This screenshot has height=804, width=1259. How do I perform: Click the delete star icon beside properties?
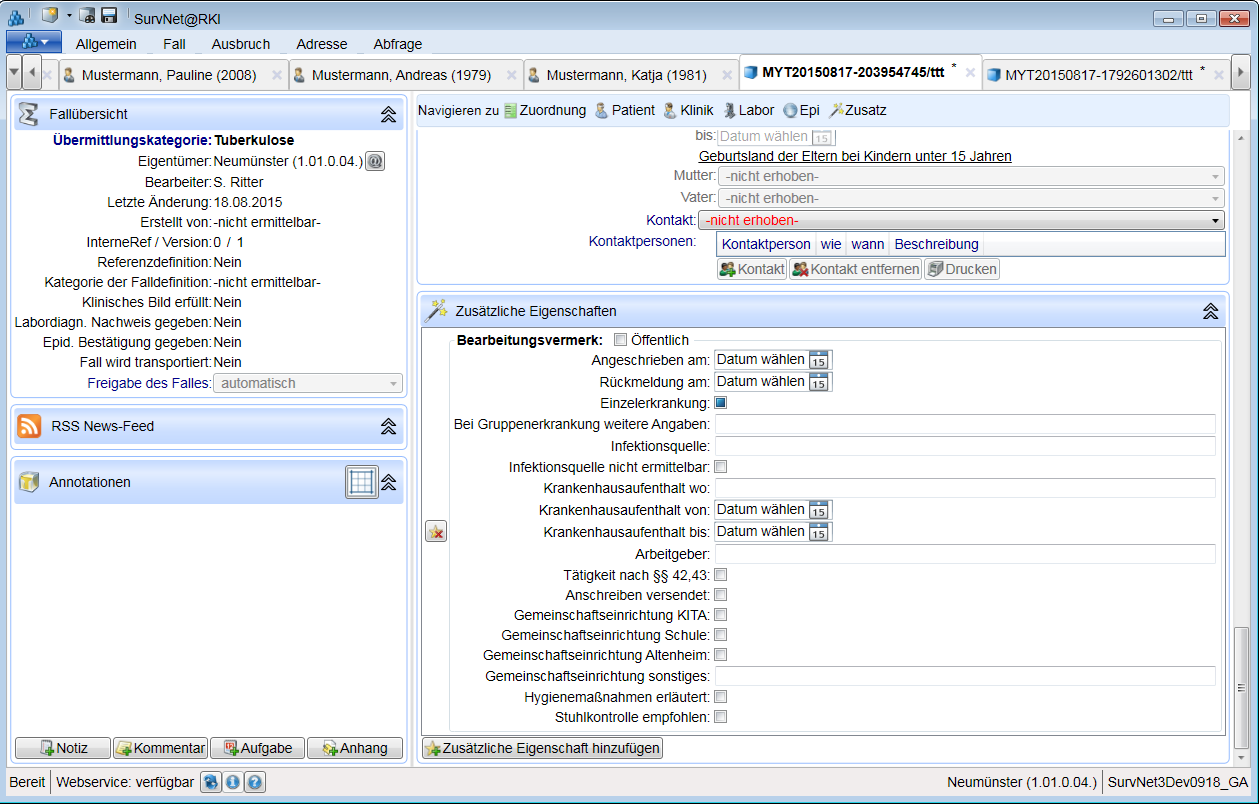tap(436, 532)
